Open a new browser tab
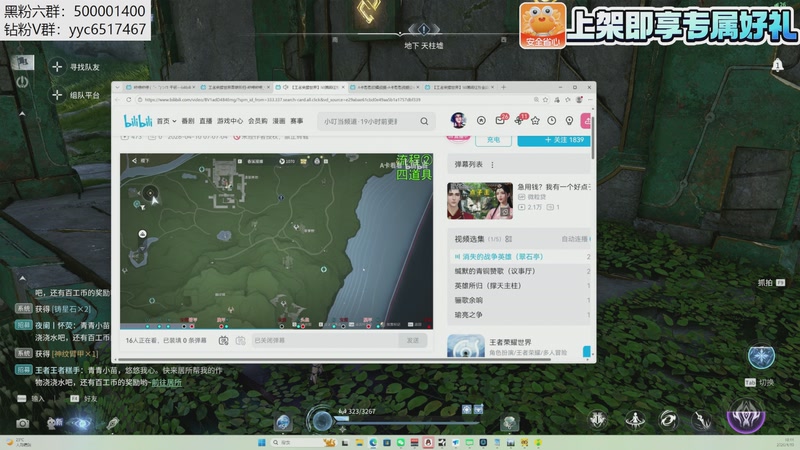The width and height of the screenshot is (800, 450). pyautogui.click(x=504, y=87)
